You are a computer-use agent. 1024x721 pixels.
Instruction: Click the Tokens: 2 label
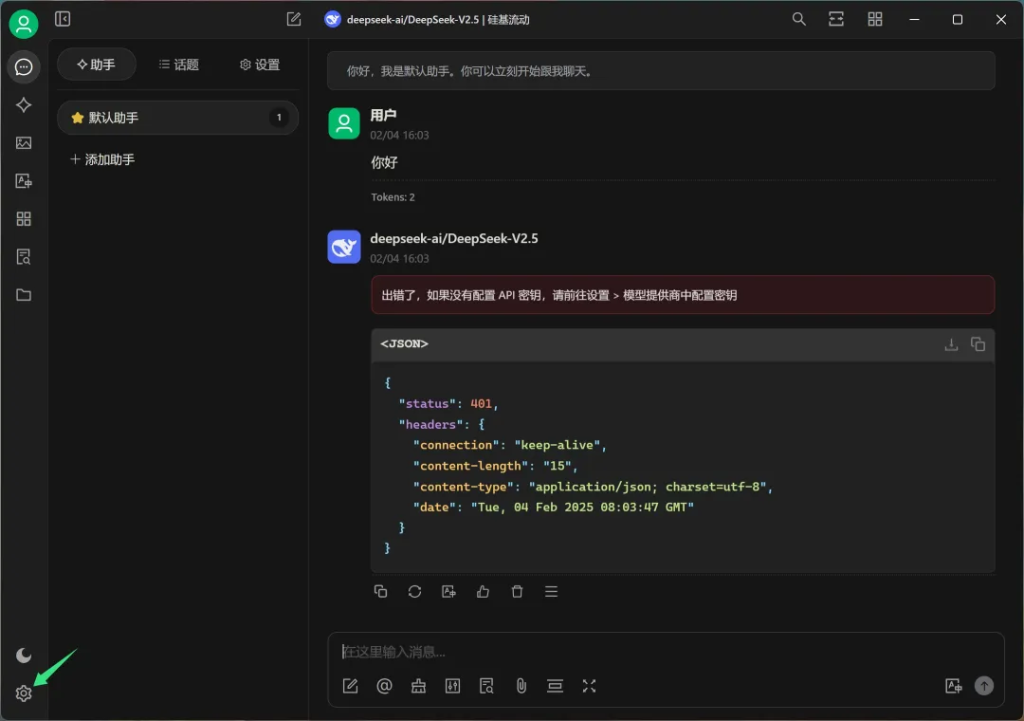click(x=392, y=197)
